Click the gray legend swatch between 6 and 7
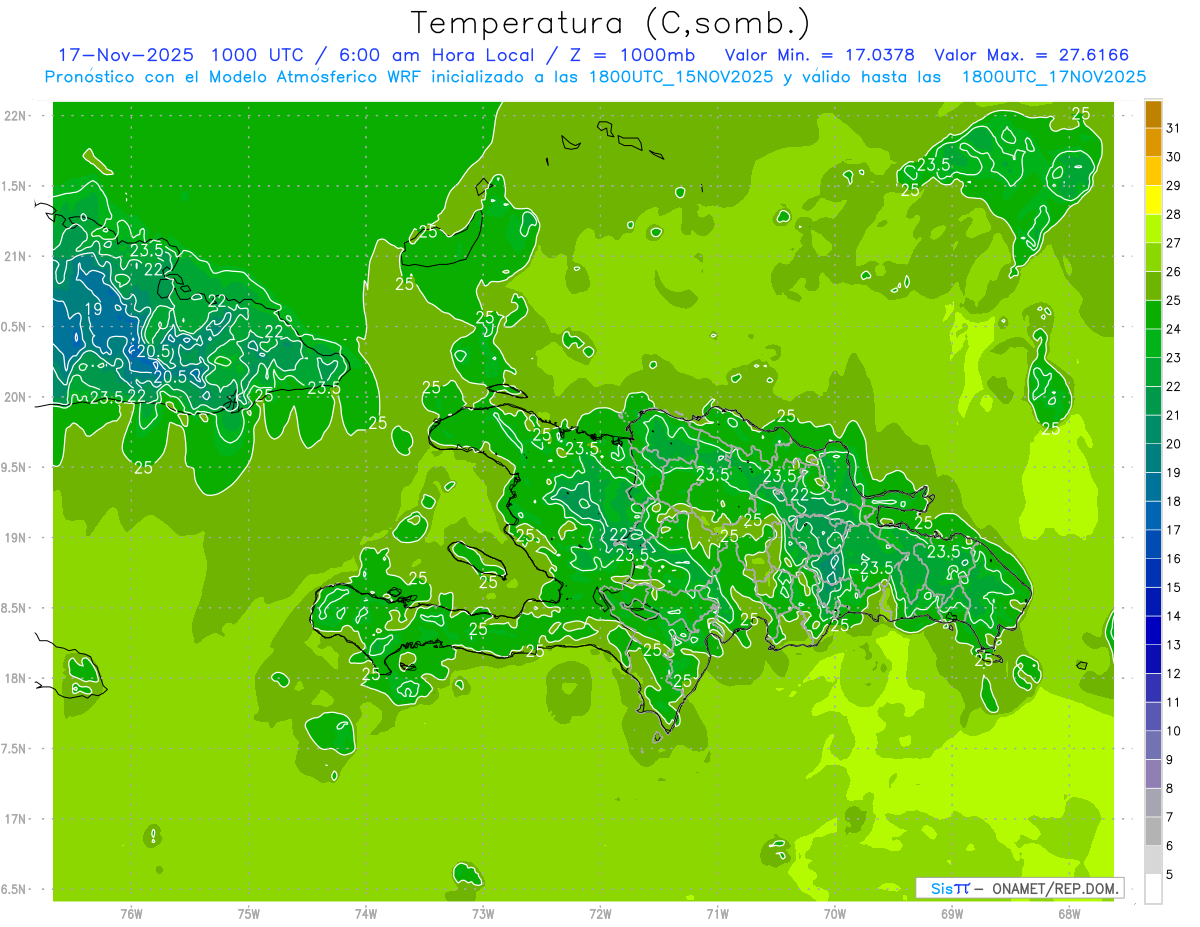1200x927 pixels. point(1153,832)
